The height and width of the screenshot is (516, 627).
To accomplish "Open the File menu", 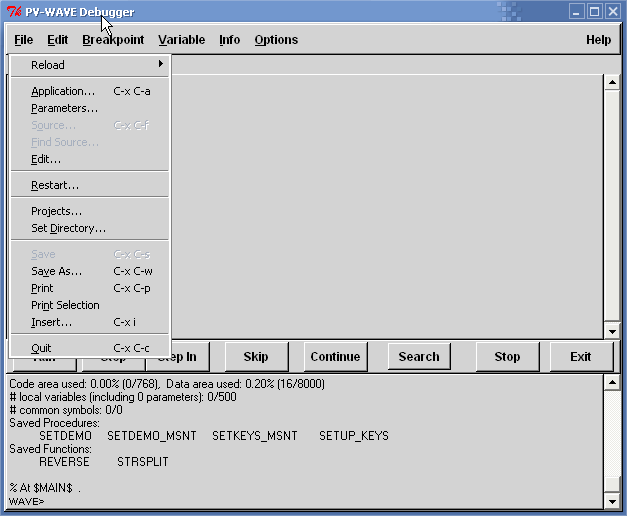I will (x=24, y=40).
